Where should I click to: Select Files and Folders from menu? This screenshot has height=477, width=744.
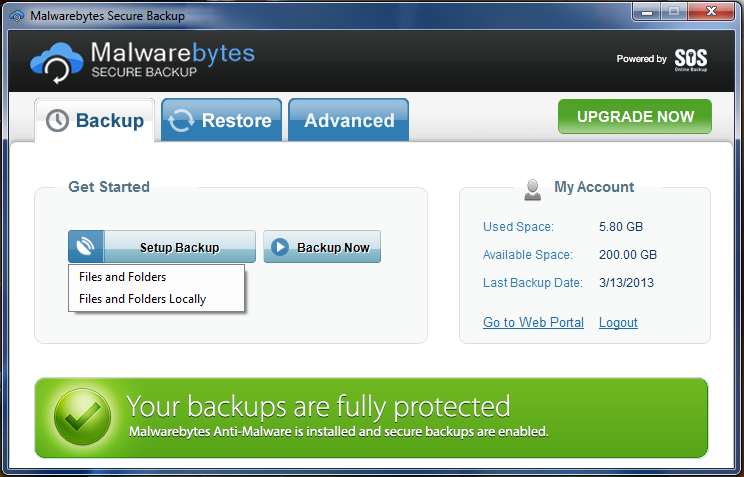(x=123, y=277)
